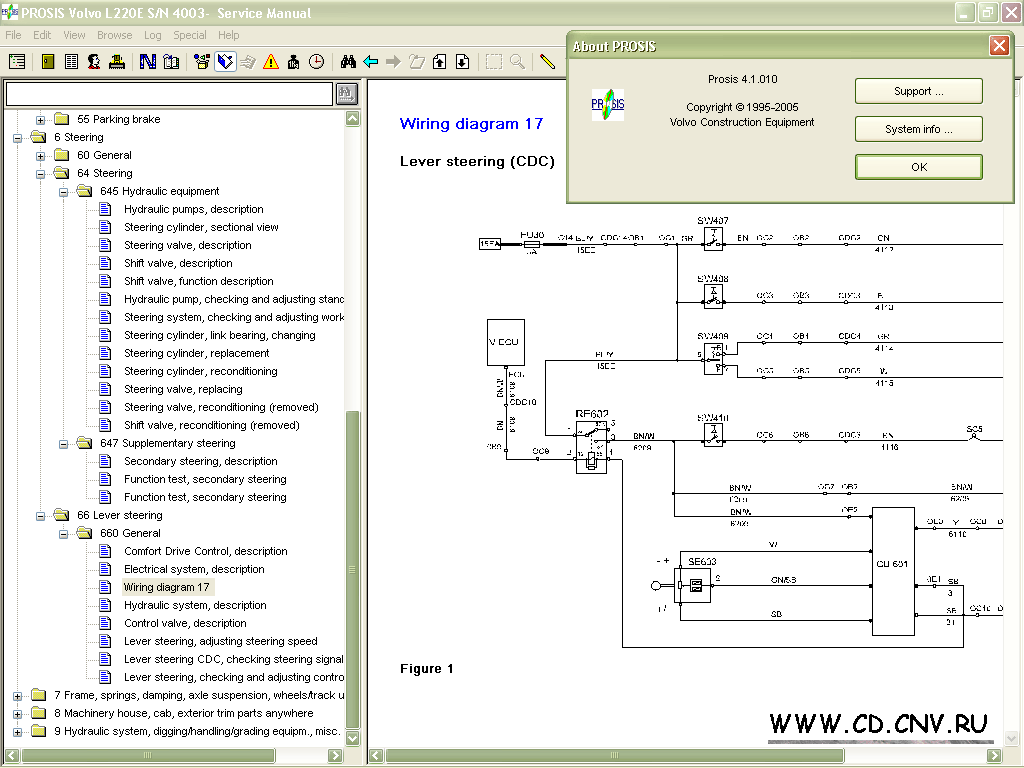Click the colored shapes box toolbar icon
The width and height of the screenshot is (1024, 768).
202,61
